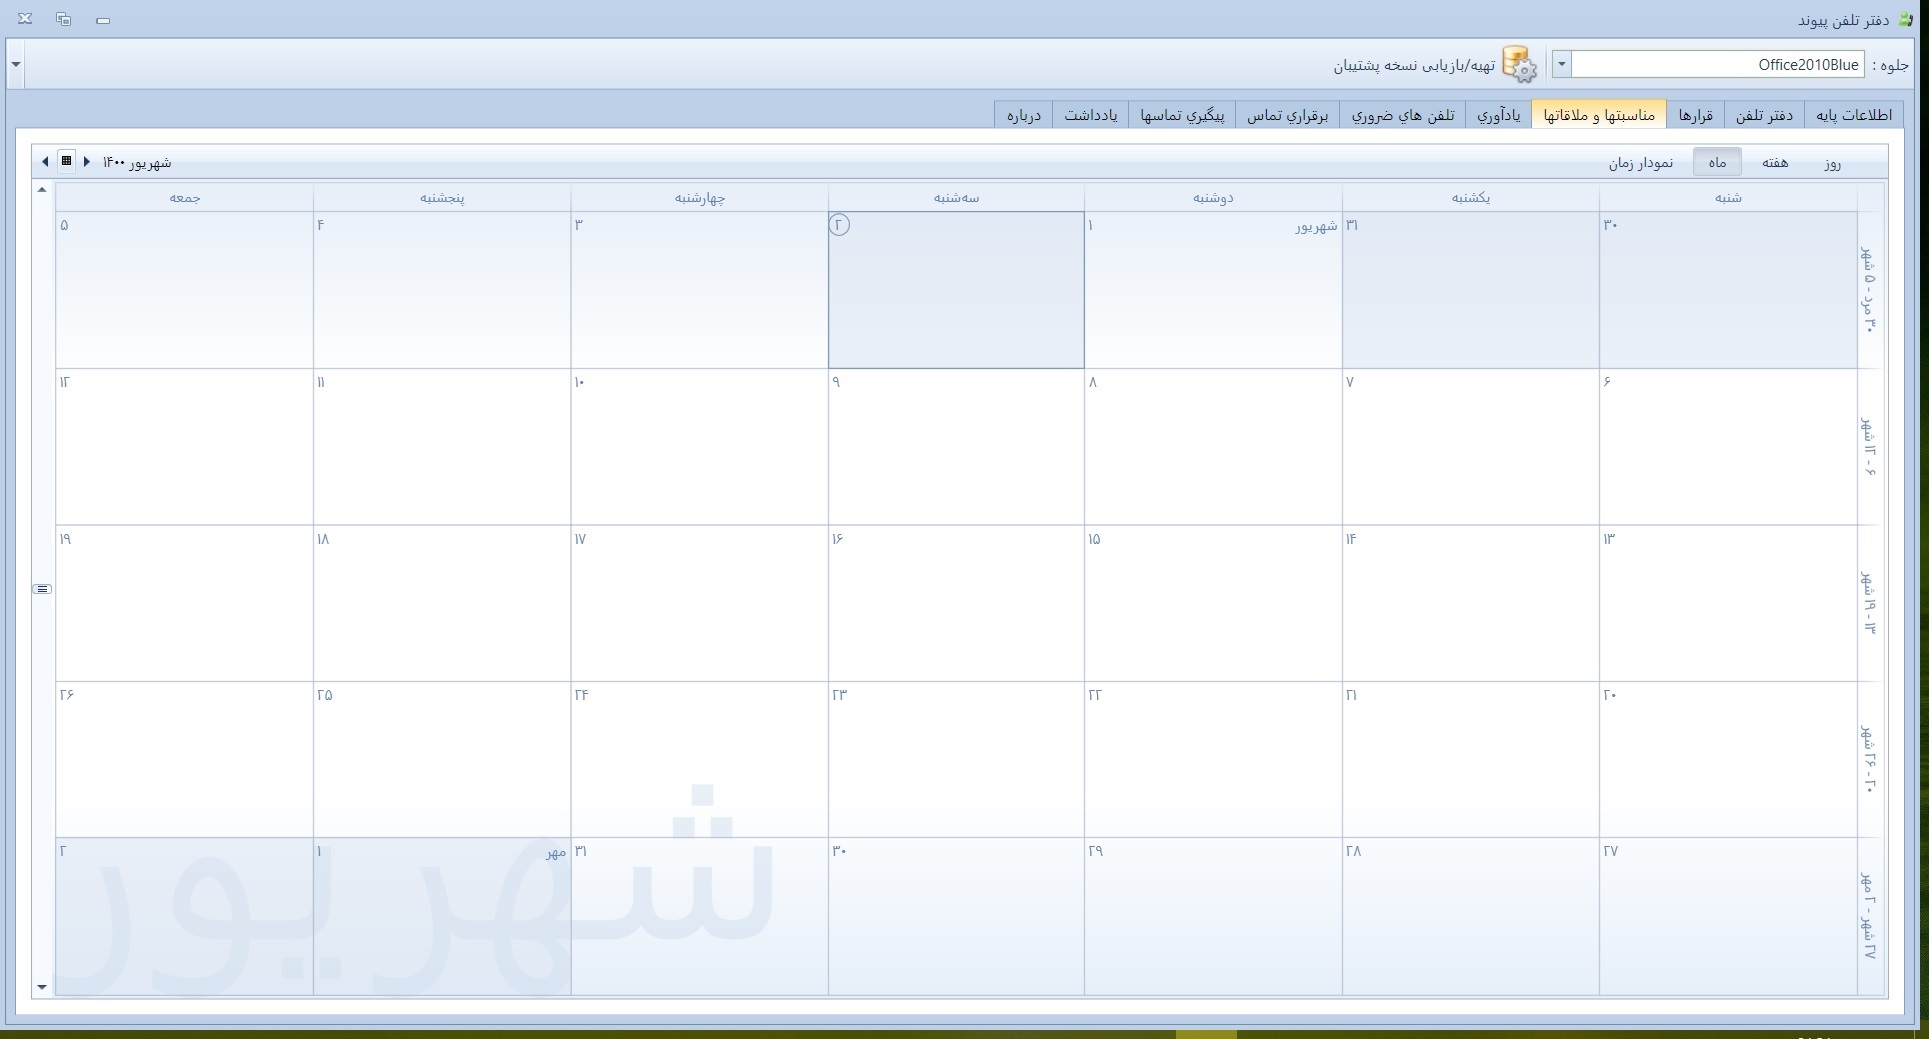Select the مناسبتها و ملاقاتها tab
This screenshot has height=1039, width=1929.
tap(1599, 115)
